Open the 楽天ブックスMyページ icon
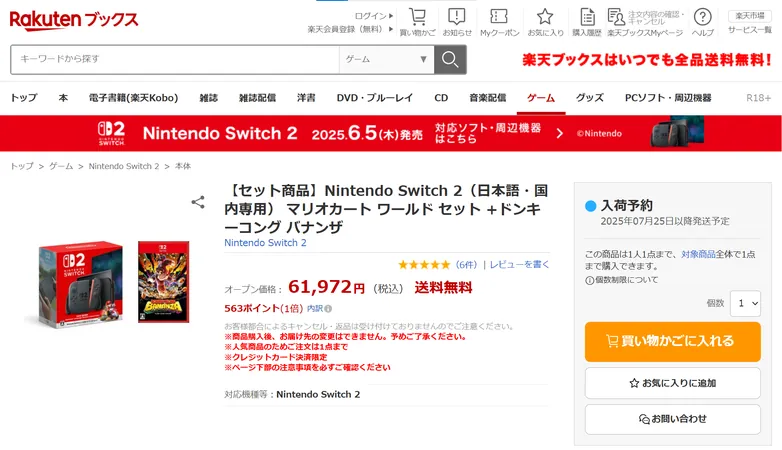This screenshot has width=782, height=450. pyautogui.click(x=616, y=17)
